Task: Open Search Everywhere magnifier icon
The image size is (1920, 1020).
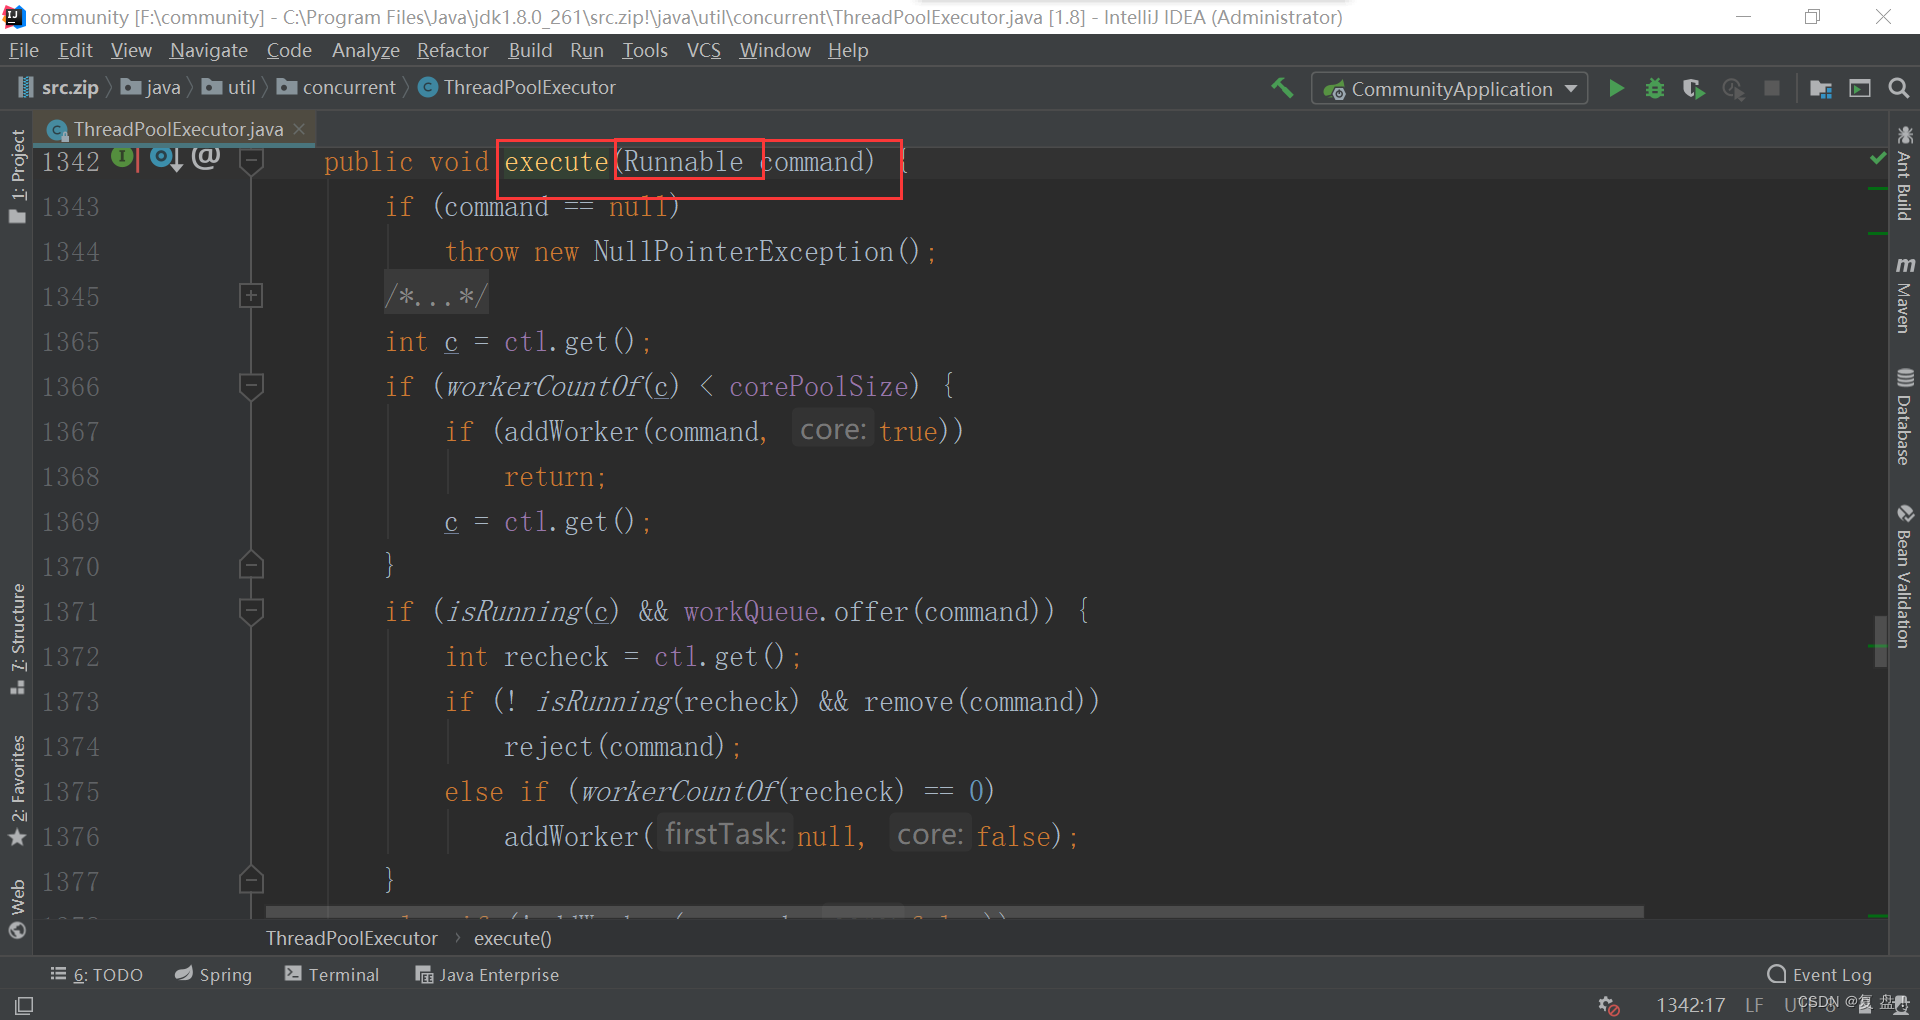Action: [1898, 88]
